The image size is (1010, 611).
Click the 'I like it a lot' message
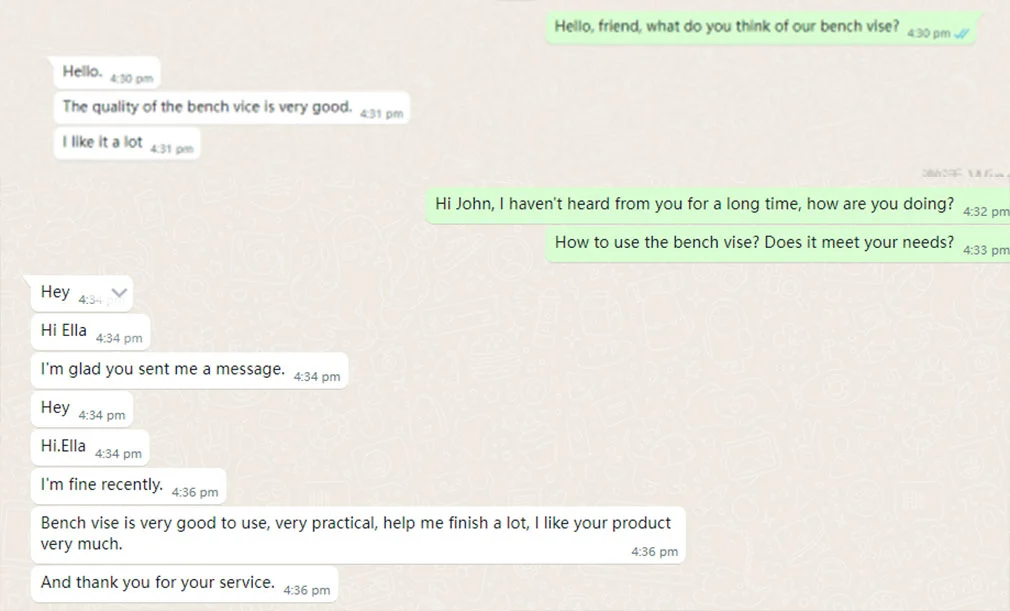[x=103, y=142]
